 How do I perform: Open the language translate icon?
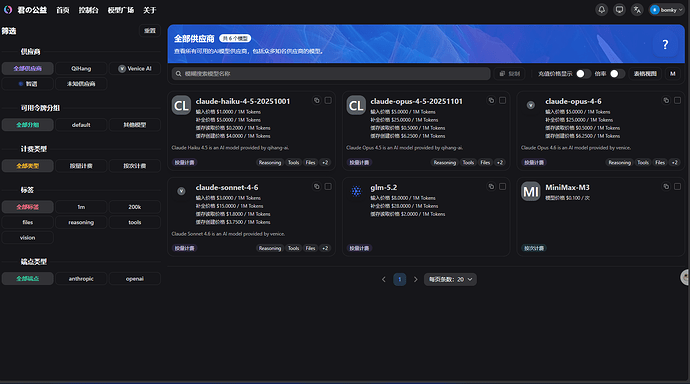(x=637, y=10)
